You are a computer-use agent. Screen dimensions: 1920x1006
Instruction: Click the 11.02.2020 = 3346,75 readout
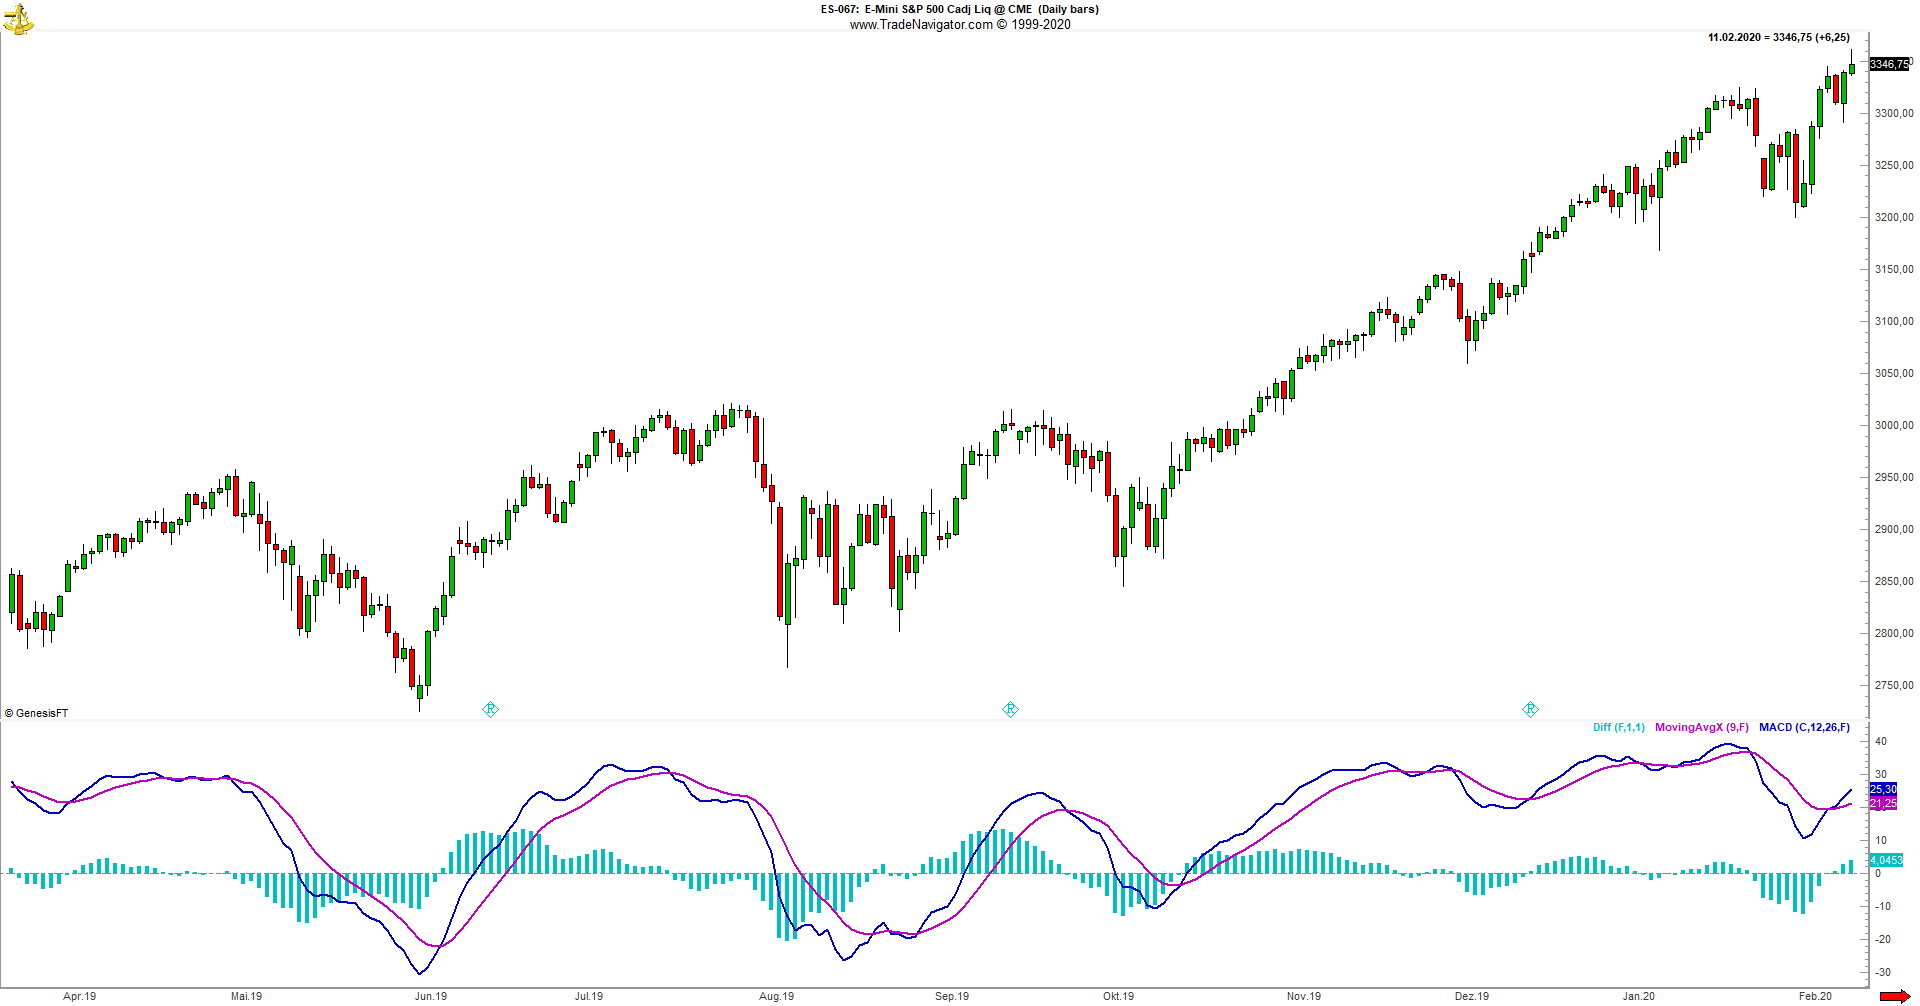pyautogui.click(x=1779, y=37)
